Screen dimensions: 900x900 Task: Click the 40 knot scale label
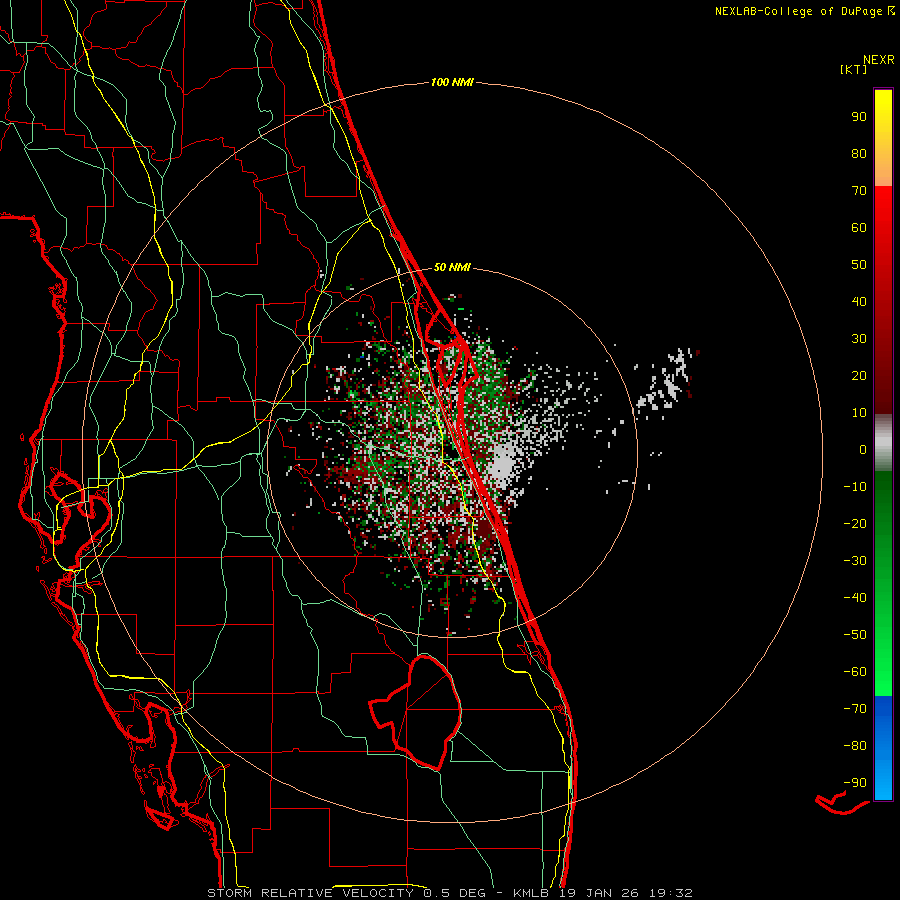pyautogui.click(x=859, y=302)
